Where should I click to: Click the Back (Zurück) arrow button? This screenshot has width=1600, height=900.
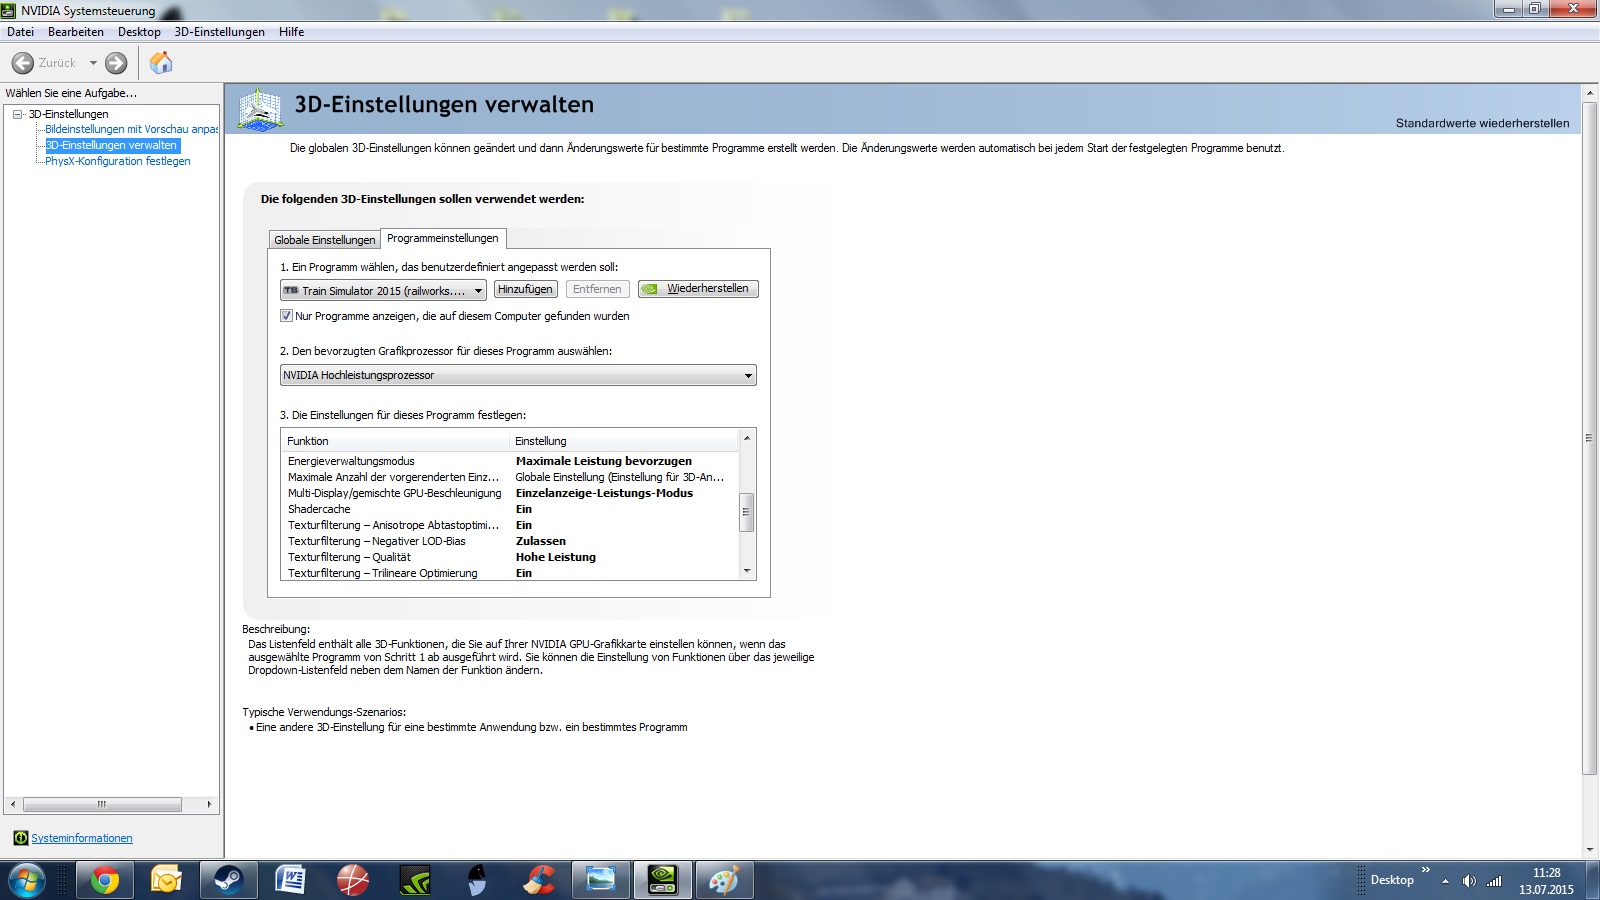(23, 63)
